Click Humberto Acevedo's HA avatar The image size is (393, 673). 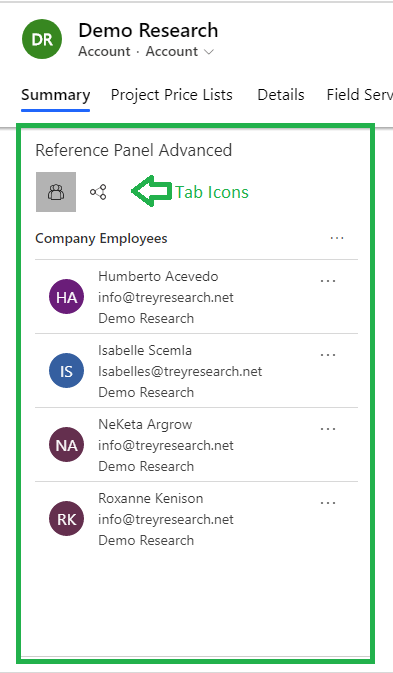pyautogui.click(x=67, y=297)
